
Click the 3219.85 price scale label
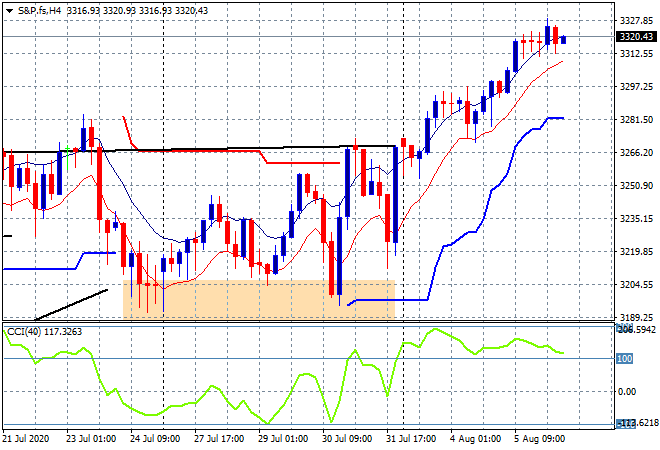(x=636, y=252)
